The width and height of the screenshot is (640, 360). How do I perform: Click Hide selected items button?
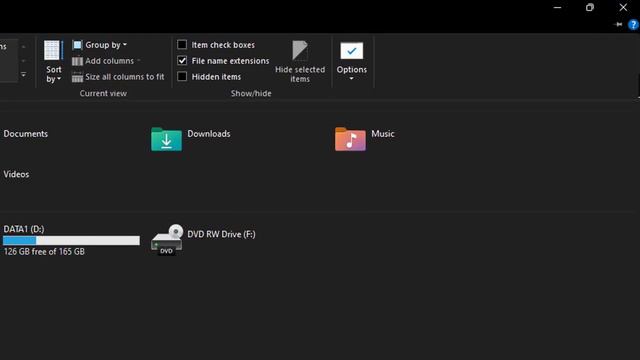[300, 61]
